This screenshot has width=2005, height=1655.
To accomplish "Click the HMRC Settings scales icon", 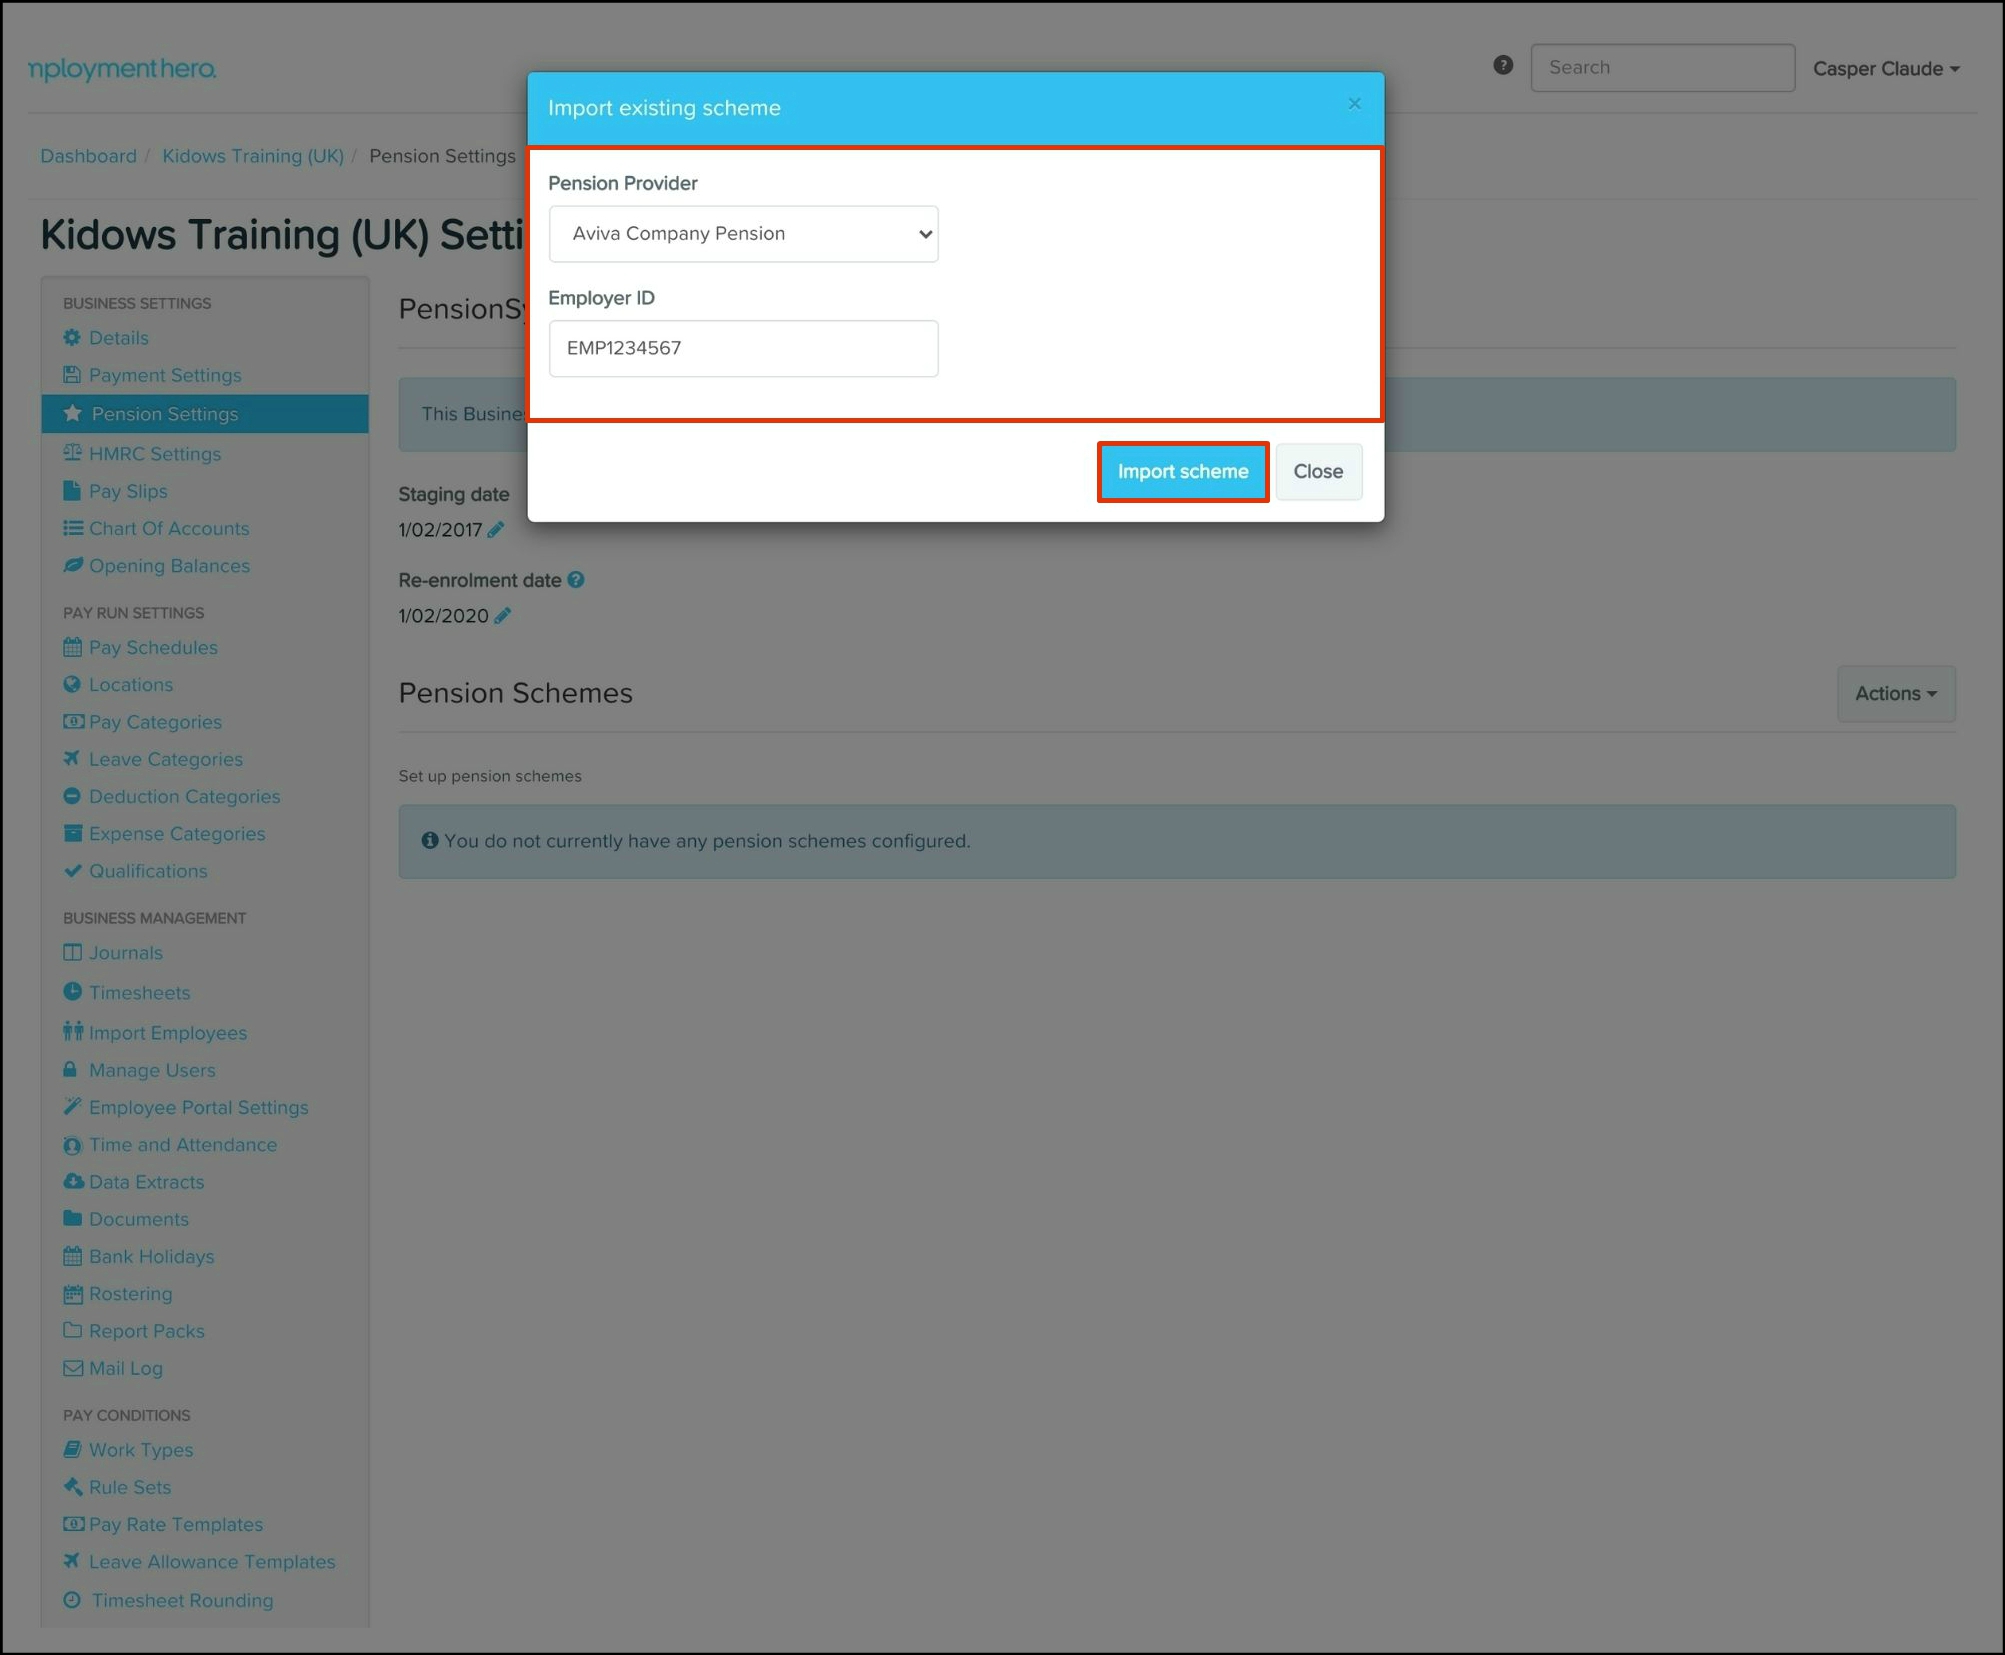I will [x=72, y=453].
